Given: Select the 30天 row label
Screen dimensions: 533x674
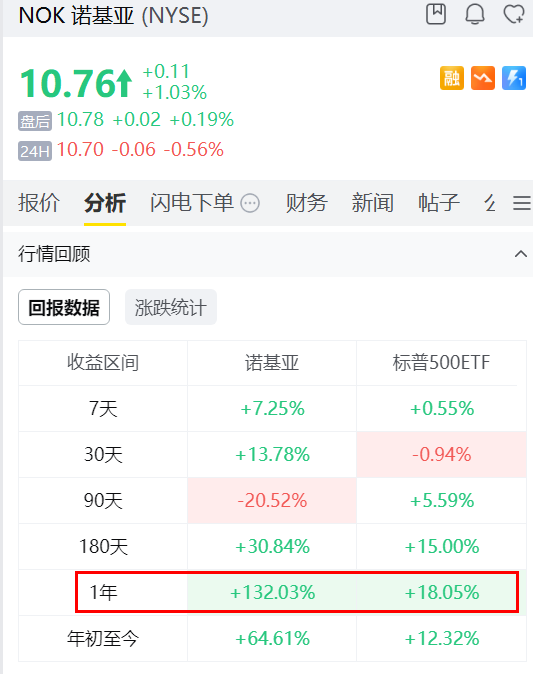Looking at the screenshot, I should pyautogui.click(x=103, y=454).
